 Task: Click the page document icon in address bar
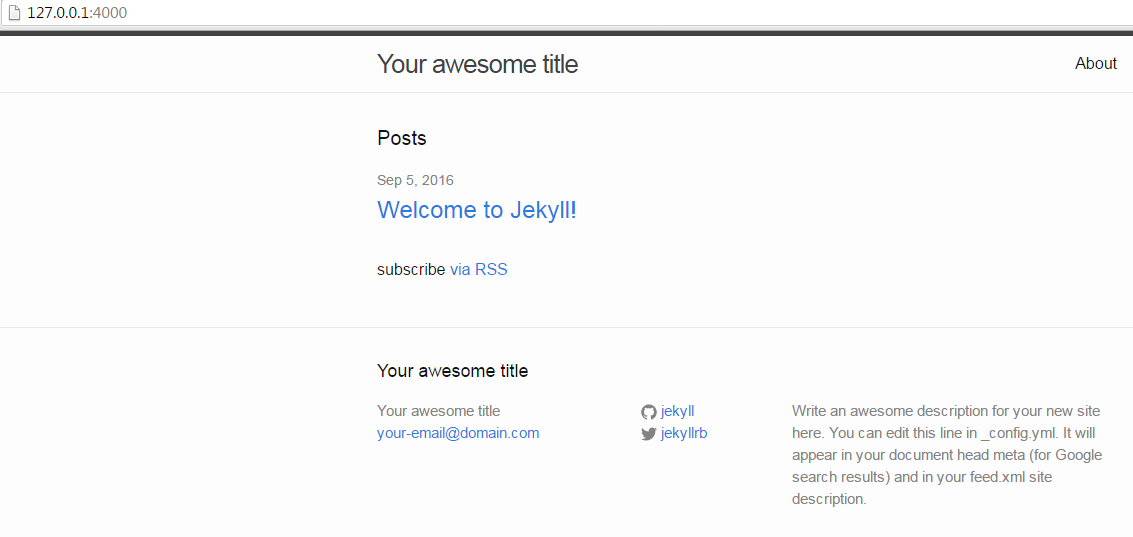tap(14, 13)
